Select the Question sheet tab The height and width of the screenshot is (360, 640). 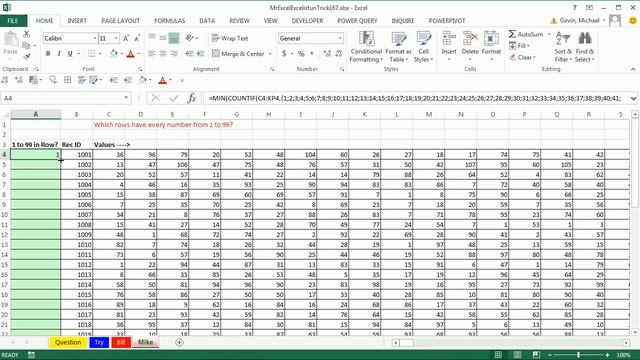pyautogui.click(x=68, y=342)
